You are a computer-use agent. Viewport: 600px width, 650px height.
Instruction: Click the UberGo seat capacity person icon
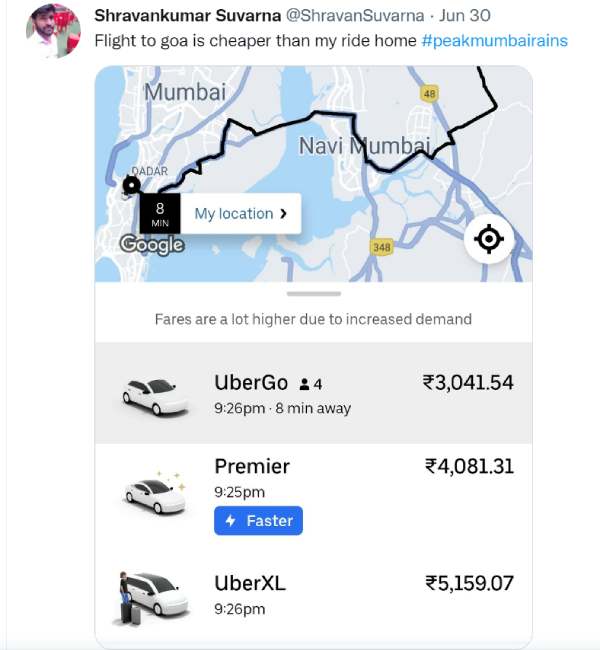point(304,384)
